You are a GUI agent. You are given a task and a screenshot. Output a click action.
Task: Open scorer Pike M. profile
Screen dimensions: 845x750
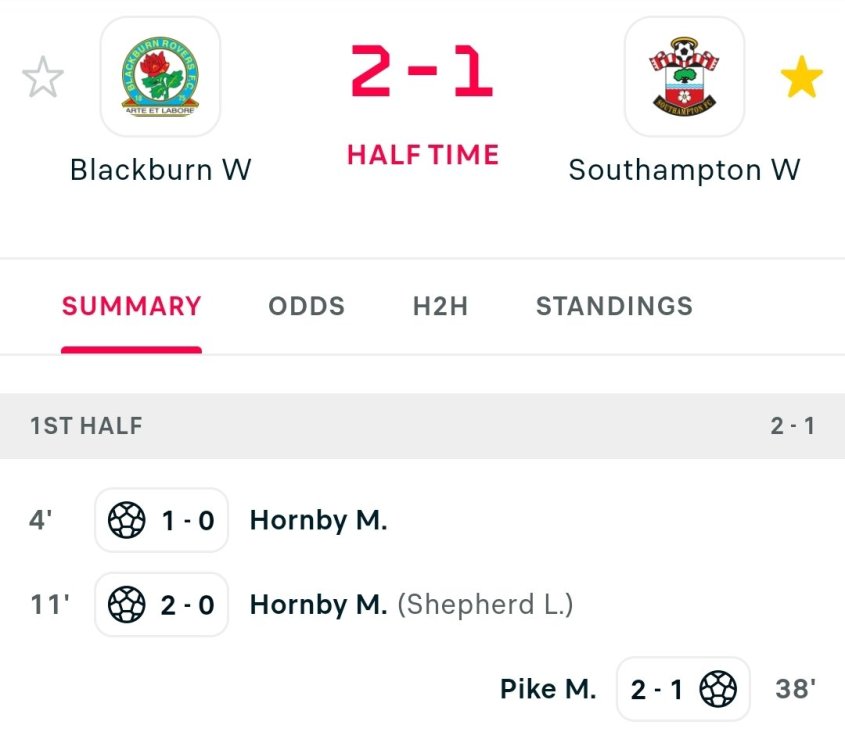pos(548,689)
